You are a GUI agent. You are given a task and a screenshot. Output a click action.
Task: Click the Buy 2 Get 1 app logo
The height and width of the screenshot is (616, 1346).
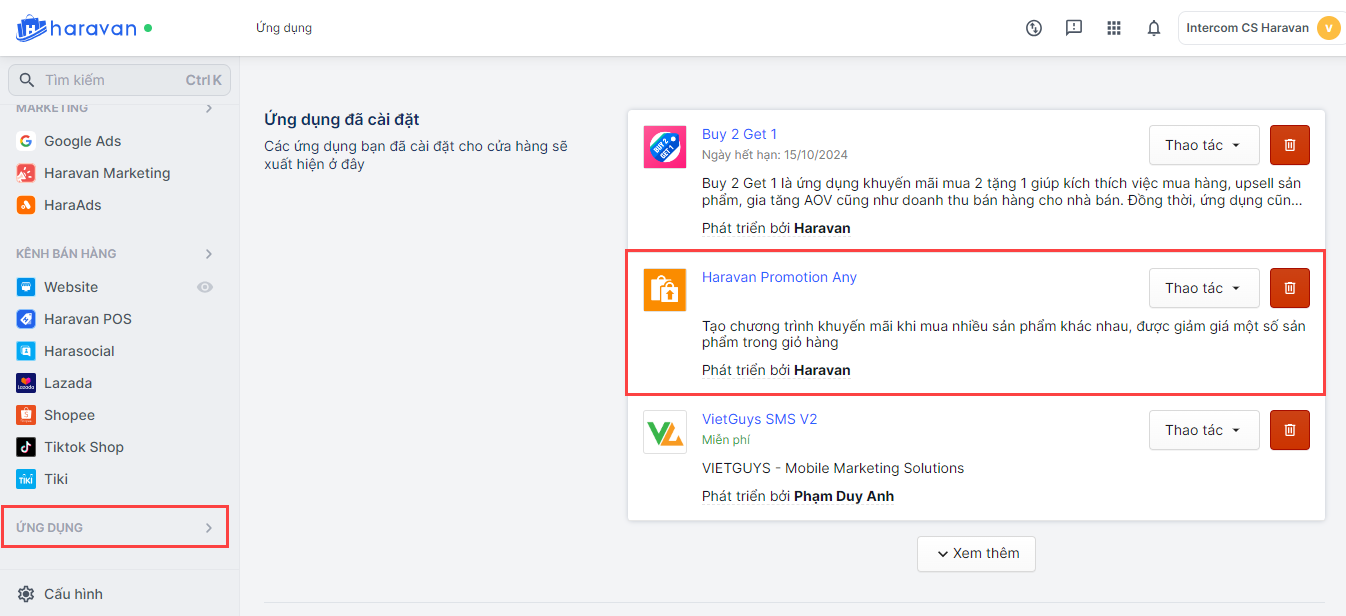pos(665,147)
